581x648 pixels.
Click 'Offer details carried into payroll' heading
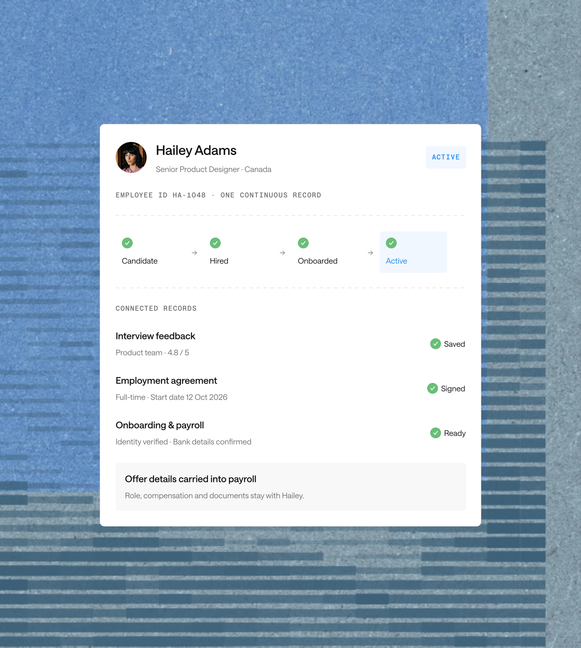(x=190, y=479)
